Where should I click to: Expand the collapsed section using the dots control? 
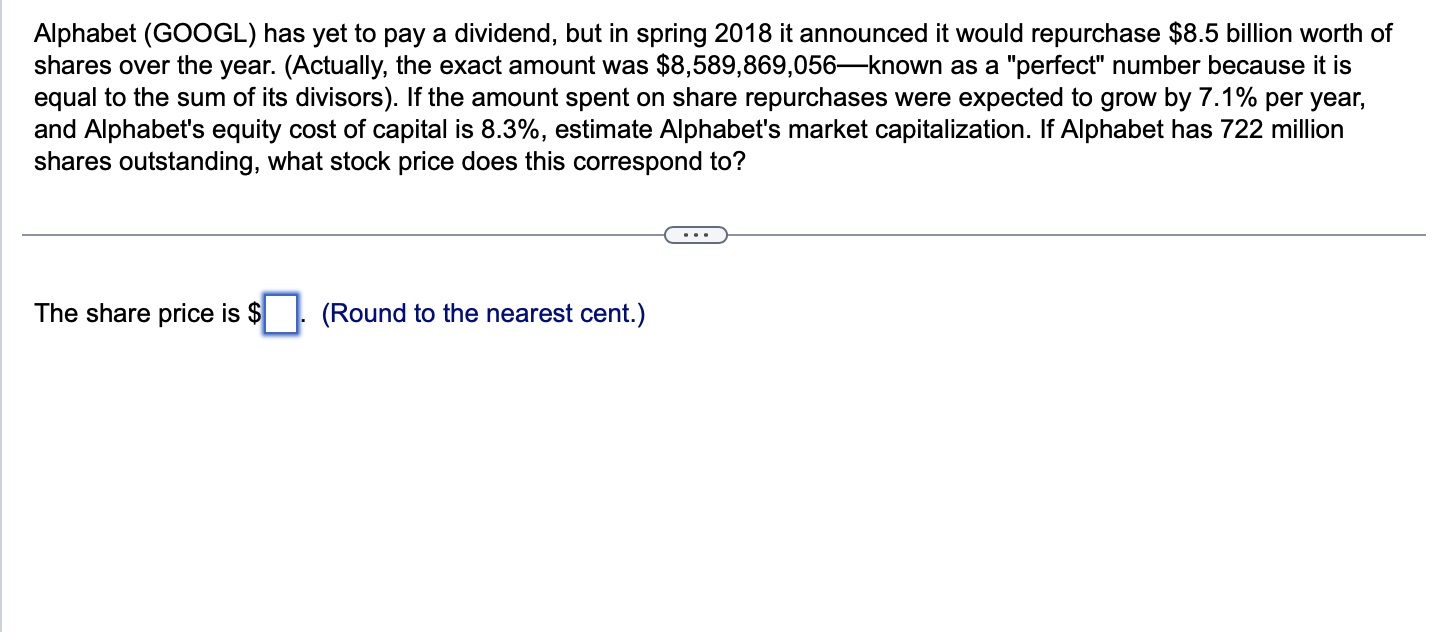click(x=695, y=233)
